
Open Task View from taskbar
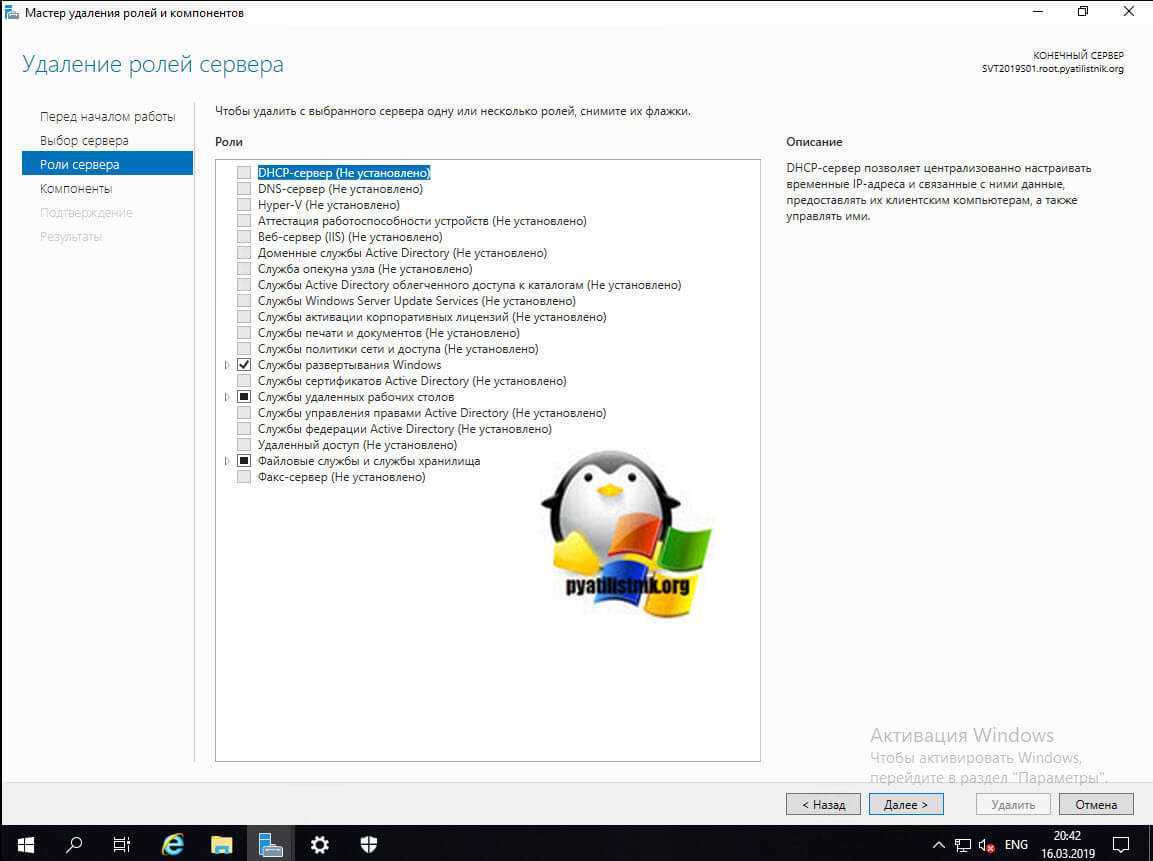[x=122, y=844]
